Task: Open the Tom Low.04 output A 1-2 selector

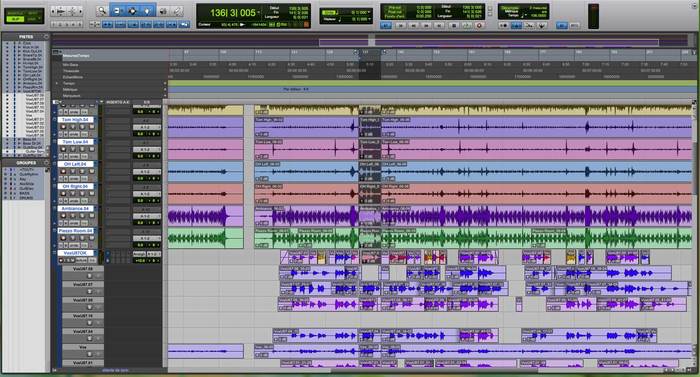Action: click(147, 150)
